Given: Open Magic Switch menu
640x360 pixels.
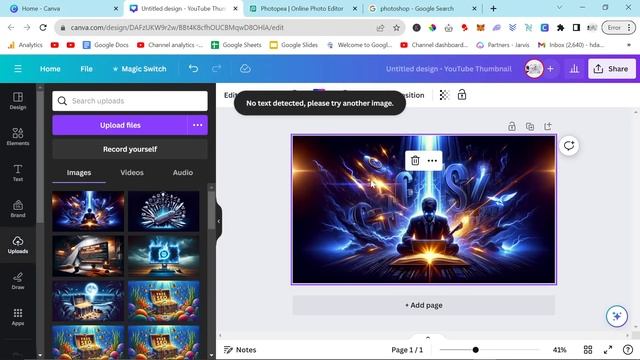Looking at the screenshot, I should [140, 69].
